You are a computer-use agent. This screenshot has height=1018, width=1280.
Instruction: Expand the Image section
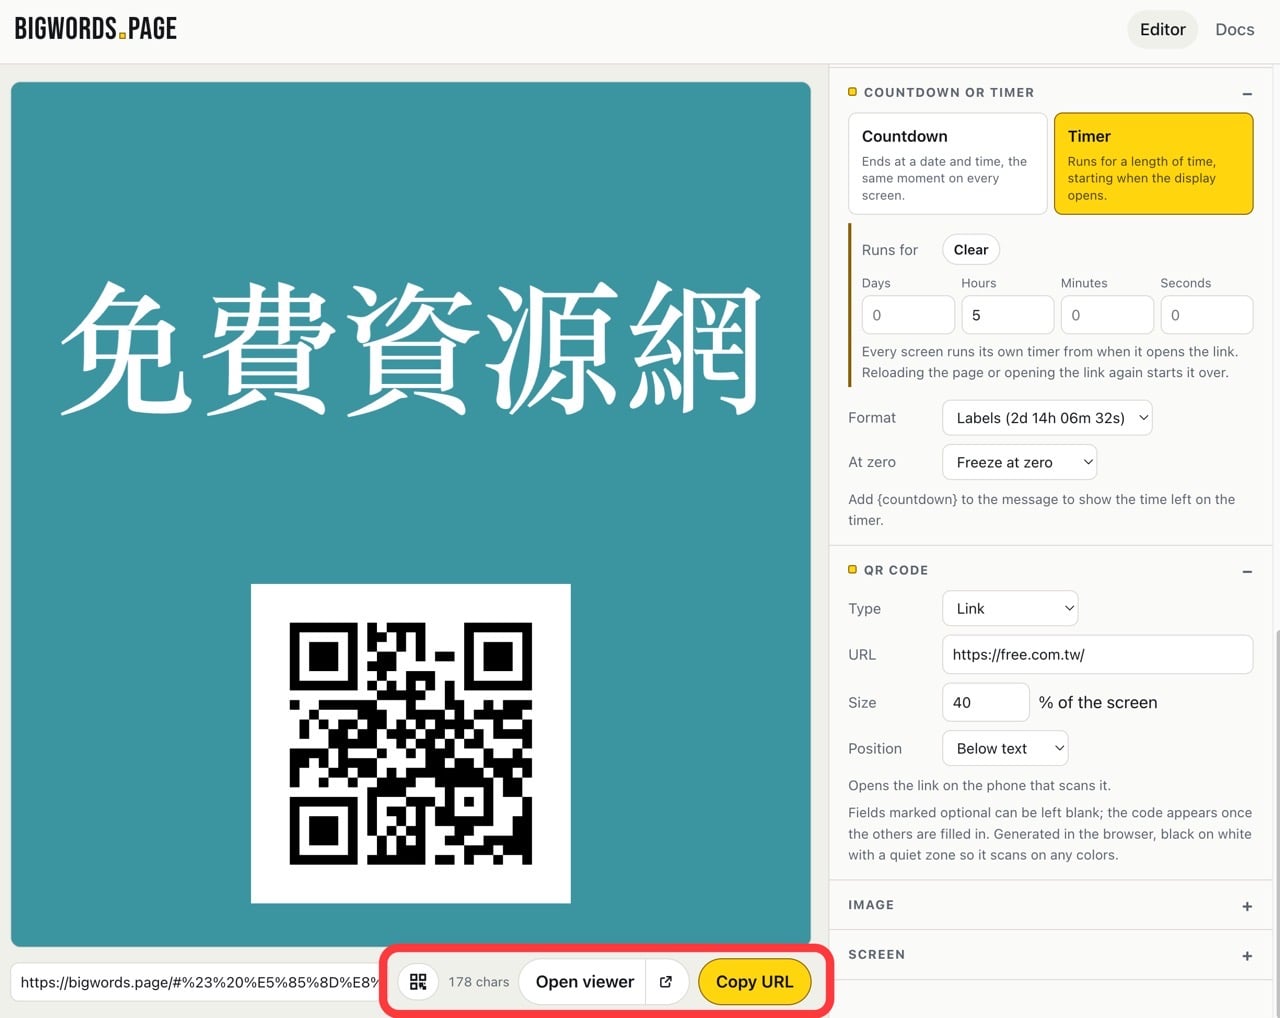pyautogui.click(x=1247, y=906)
